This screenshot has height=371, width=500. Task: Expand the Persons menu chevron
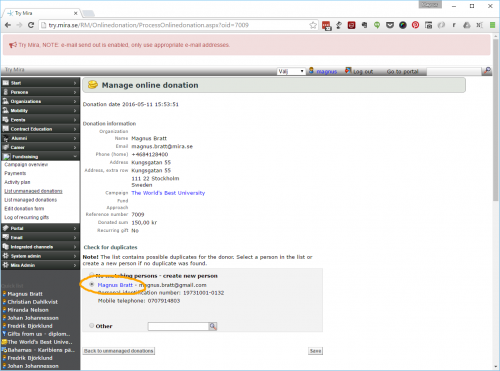tap(75, 92)
